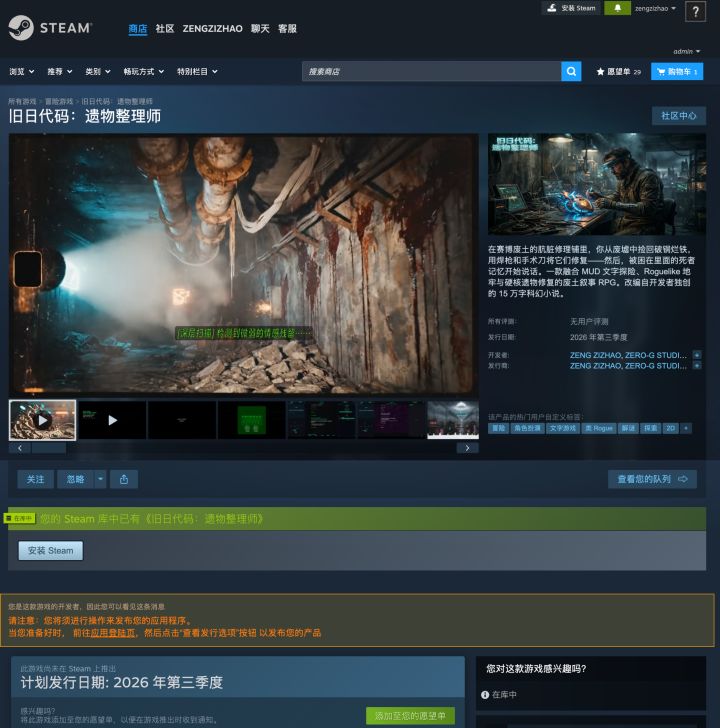Click the 旧日代码: 遗物整理师 breadcrumb link
720x728 pixels.
pyautogui.click(x=117, y=101)
